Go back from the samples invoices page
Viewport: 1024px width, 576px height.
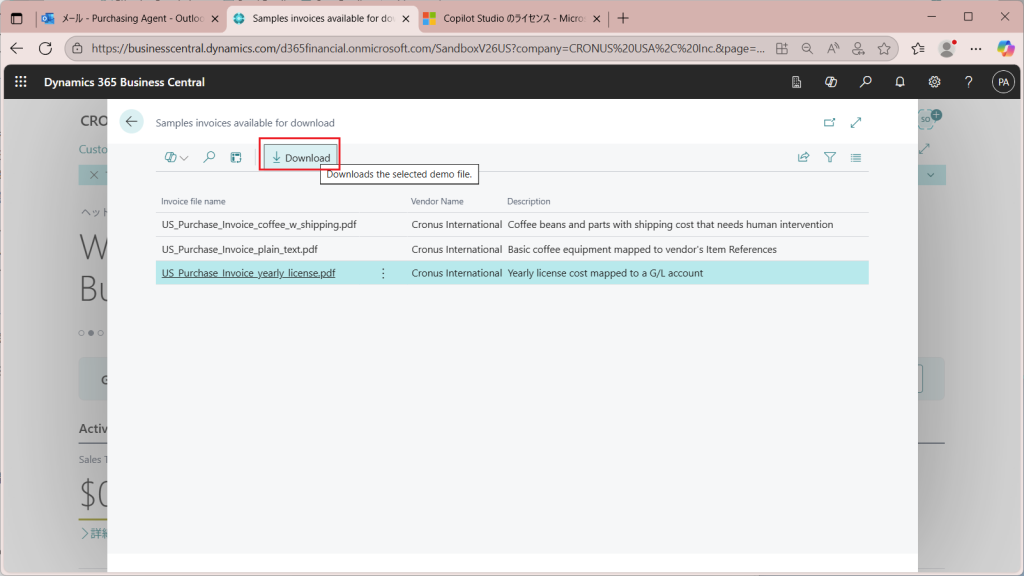point(131,121)
